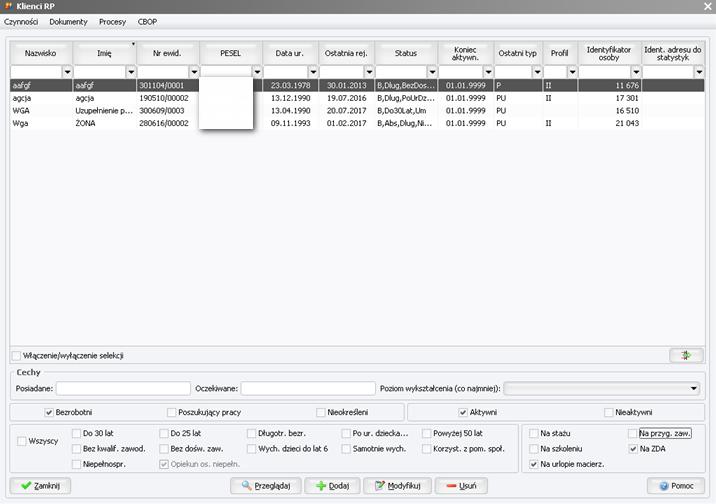716x504 pixels.
Task: Click the Posiadane input field
Action: 123,388
